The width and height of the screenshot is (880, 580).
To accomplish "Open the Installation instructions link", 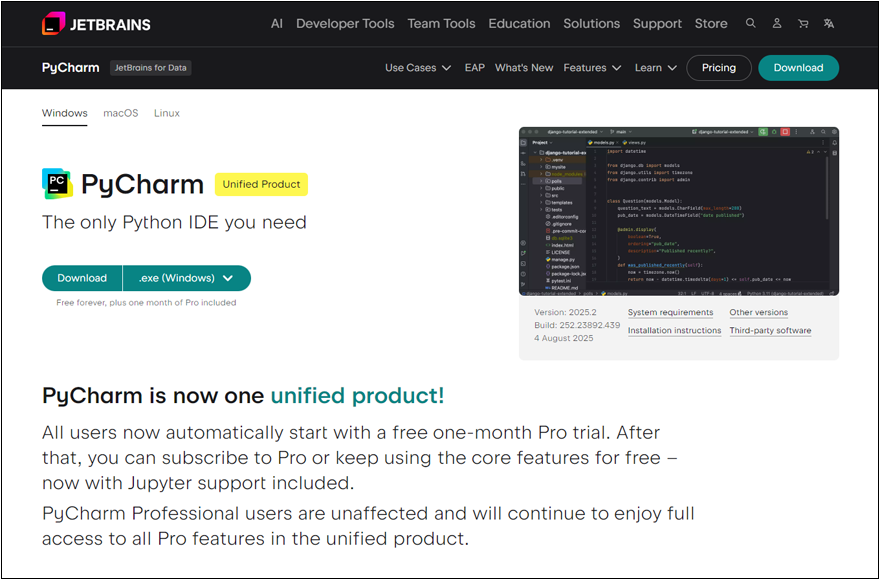I will click(x=675, y=330).
